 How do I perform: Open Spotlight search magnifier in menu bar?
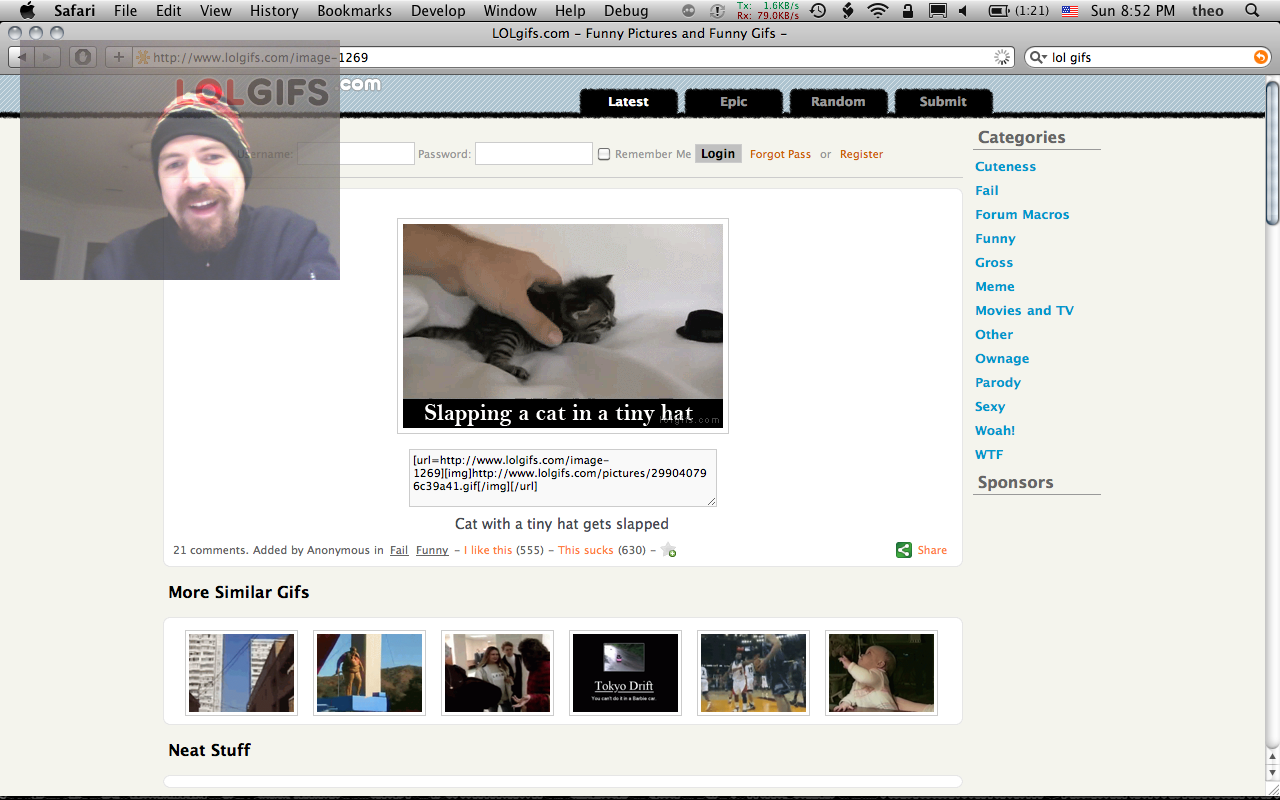point(1253,11)
